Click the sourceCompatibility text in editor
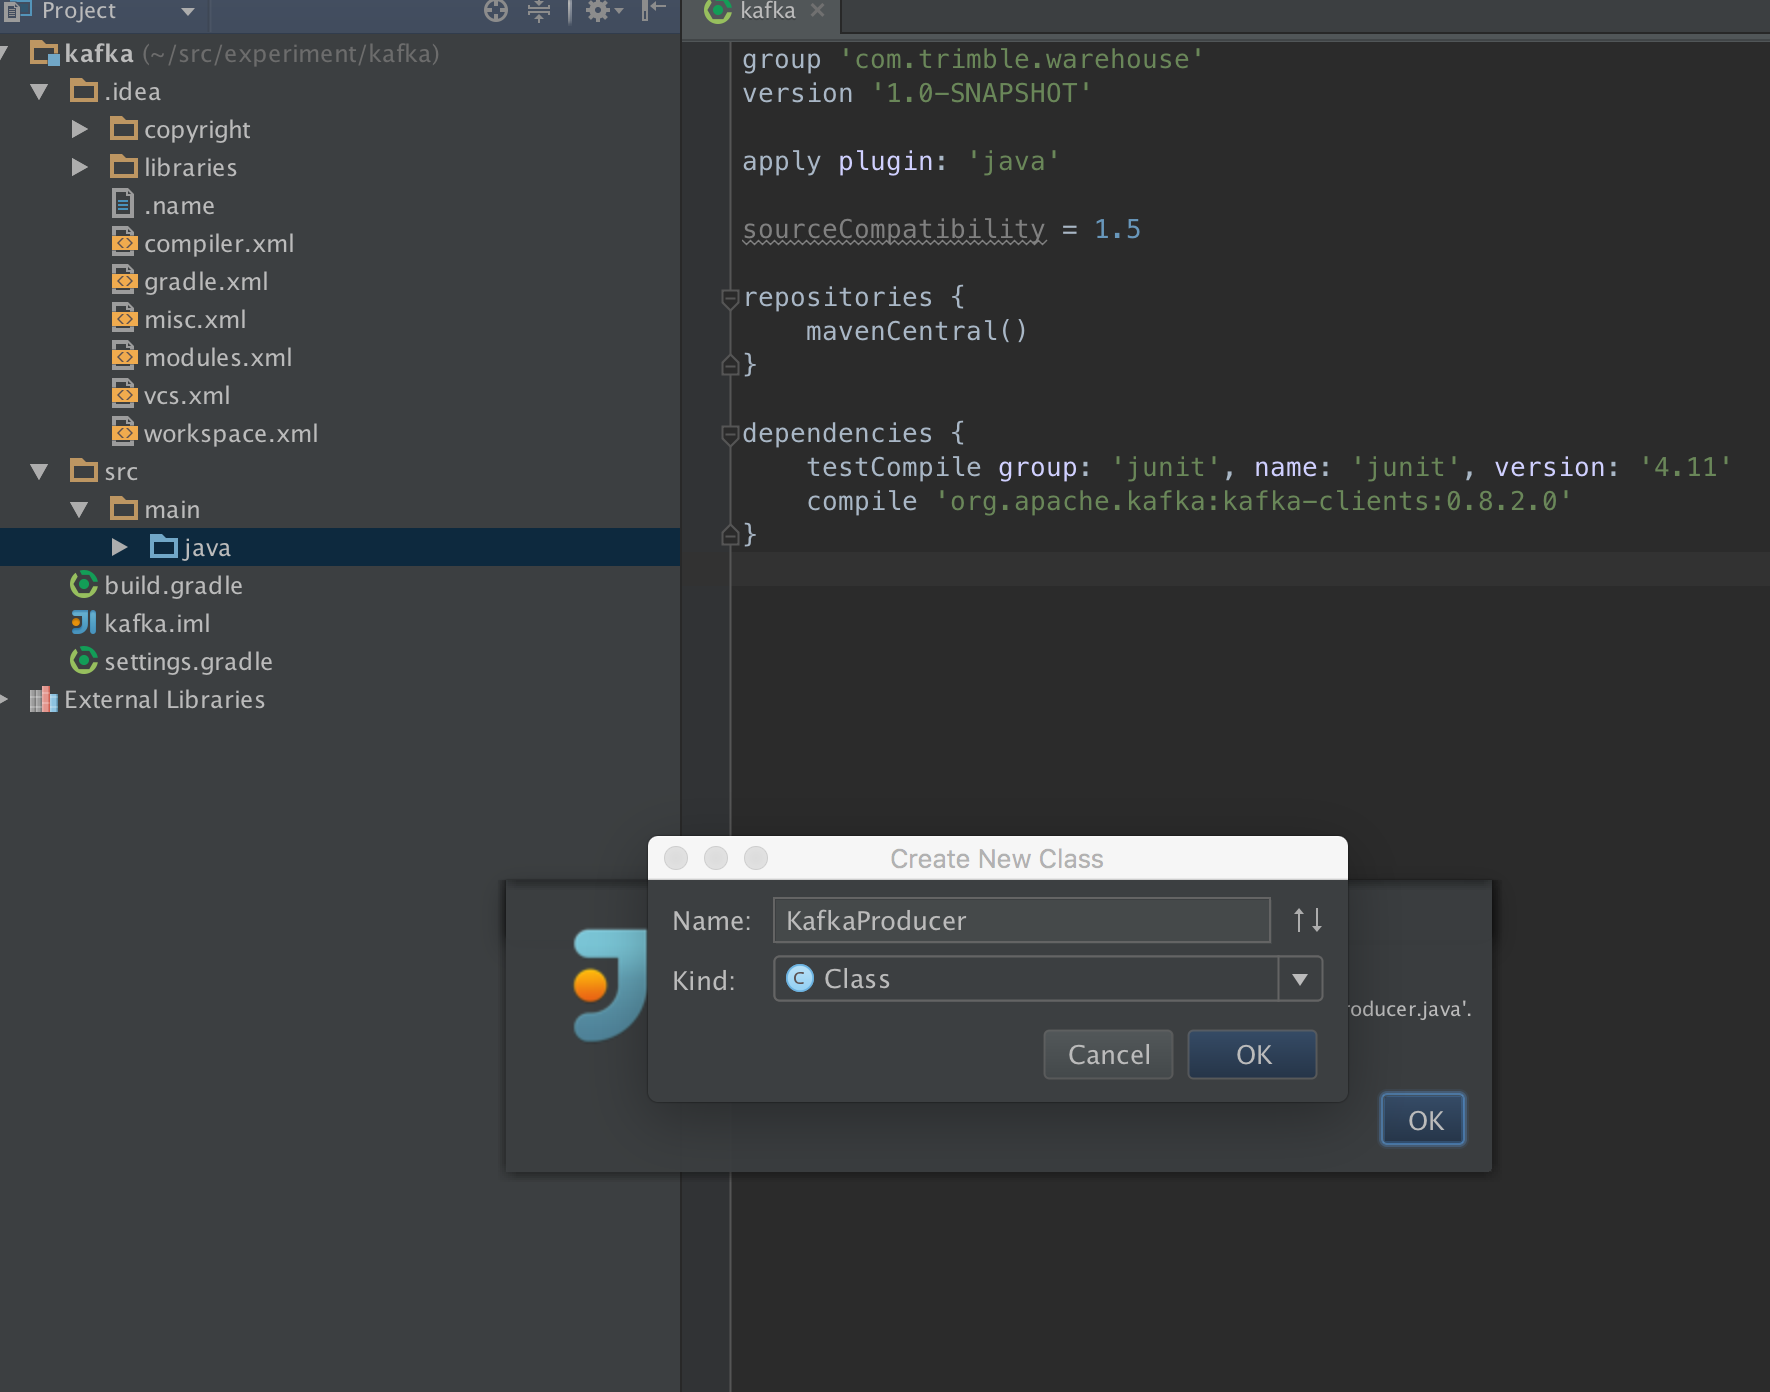 pos(894,229)
